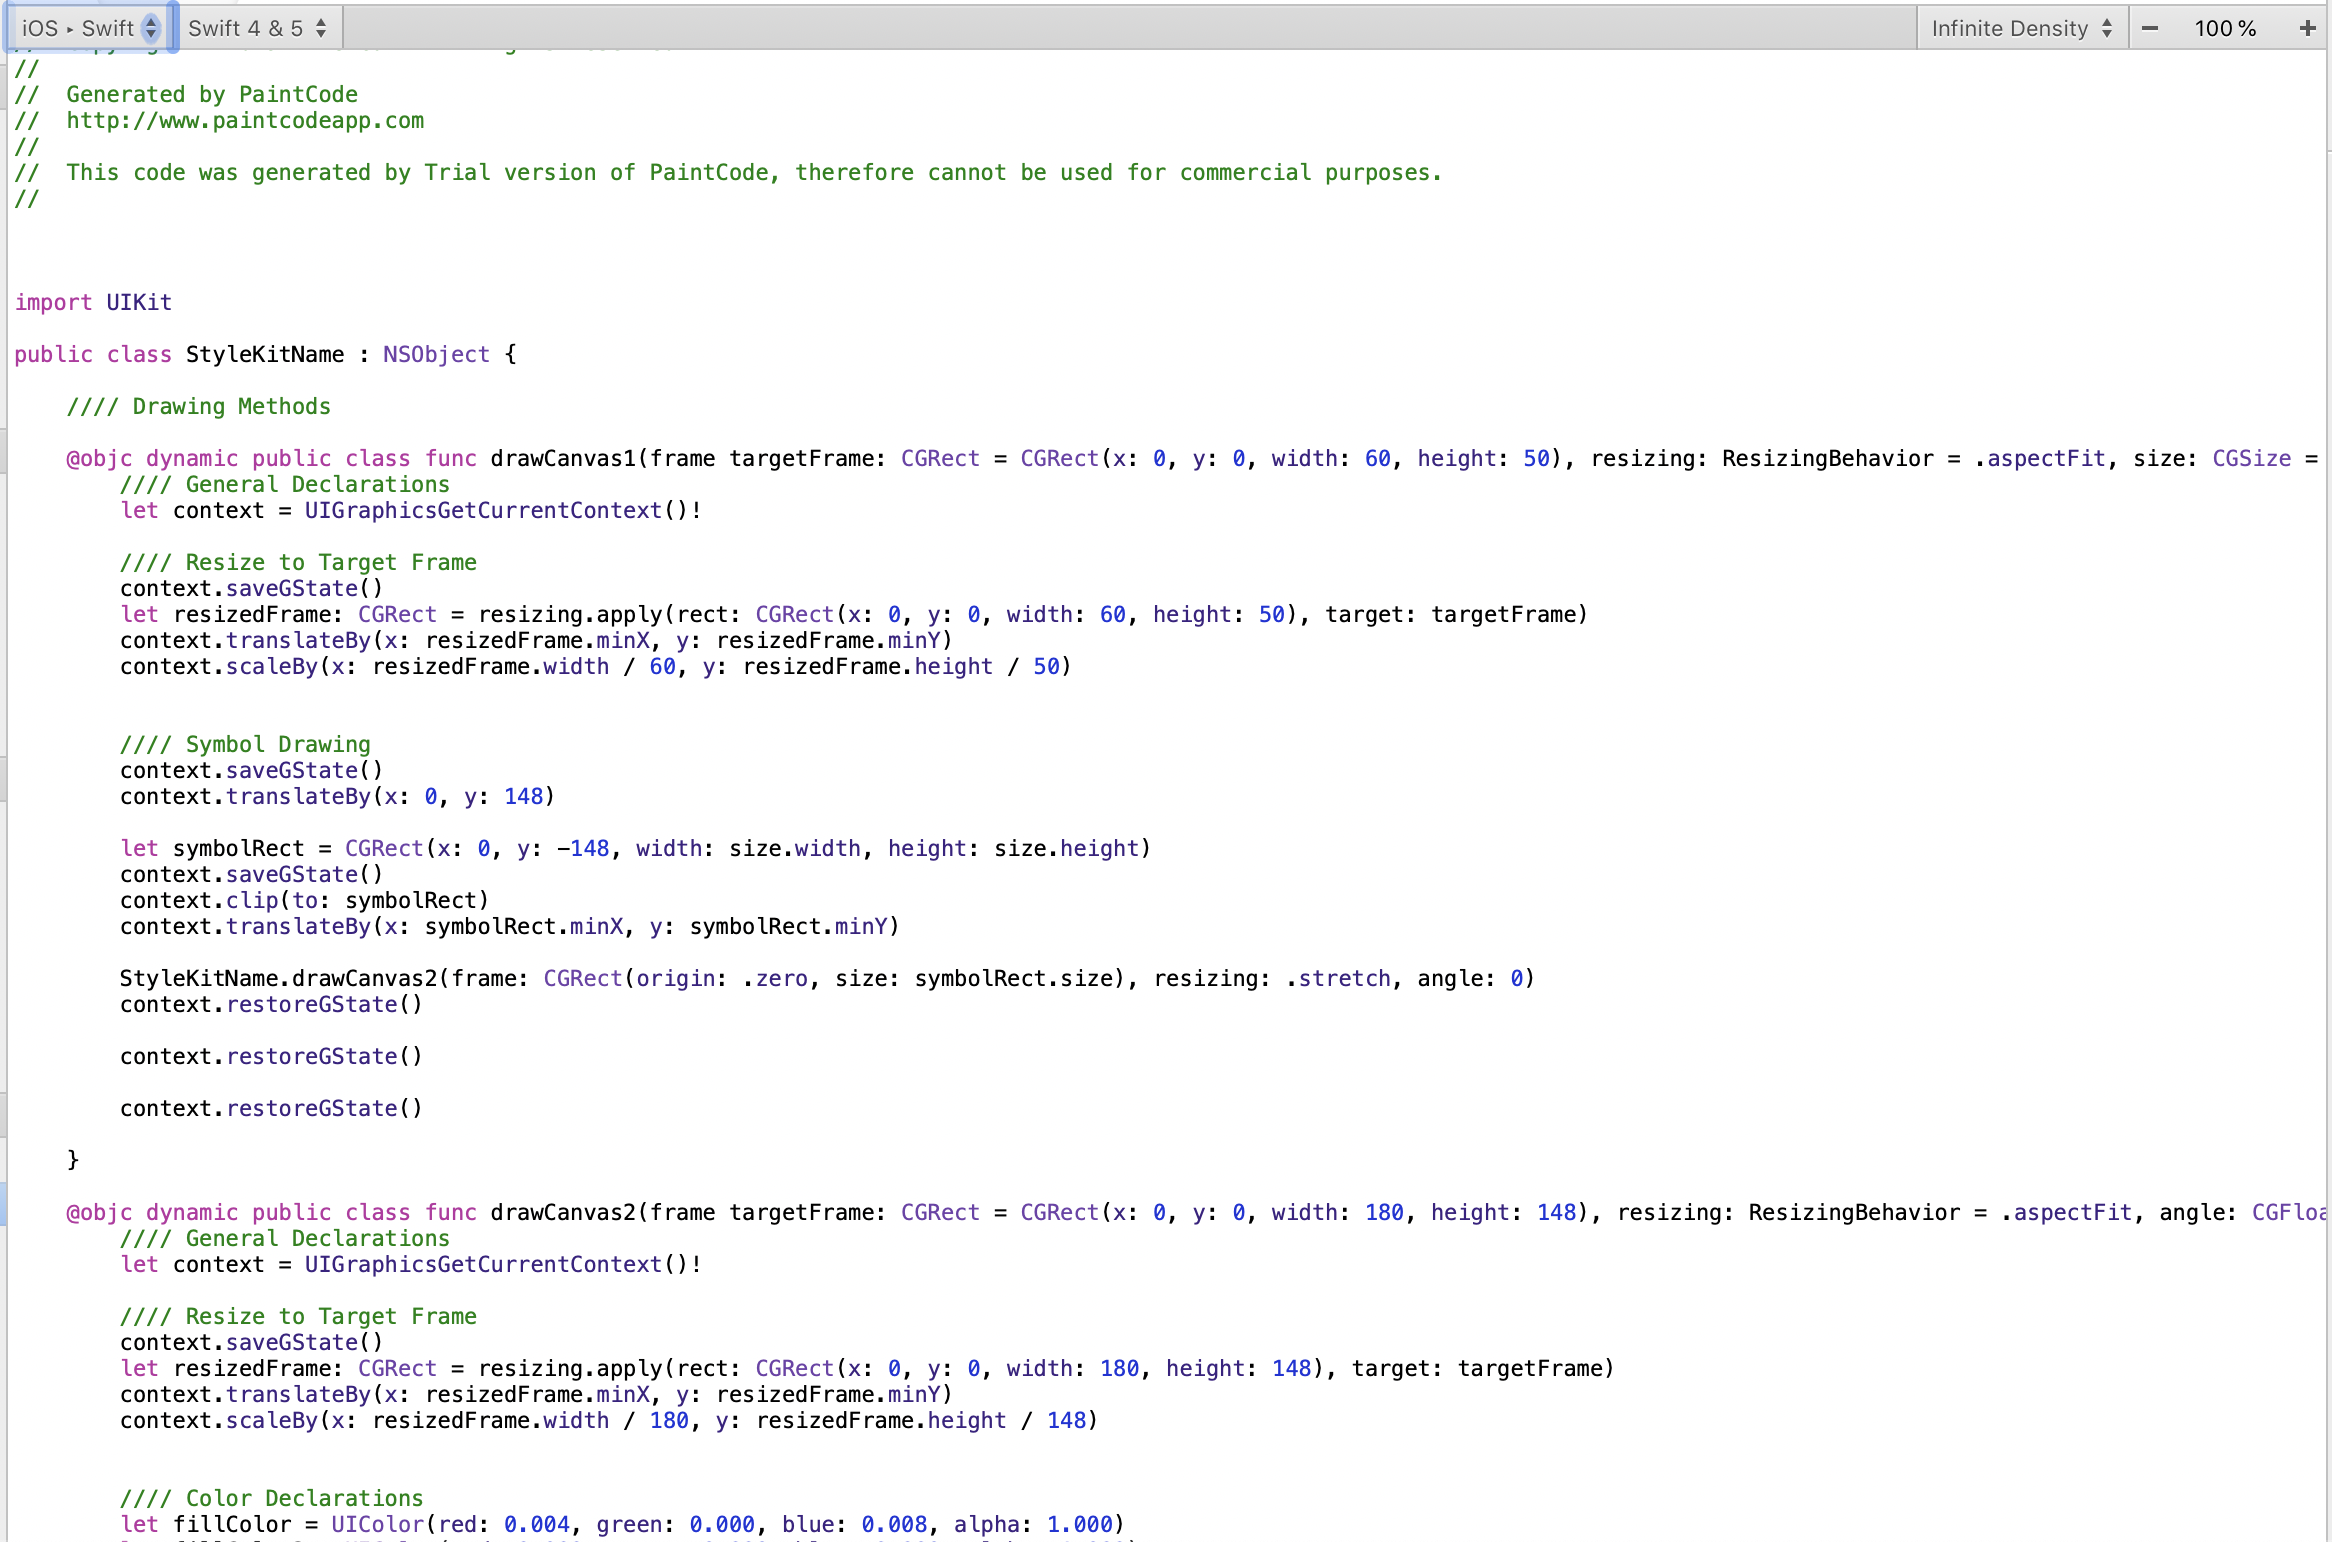Click the NSObject superclass text
Screen dimensions: 2332x1542
436,354
